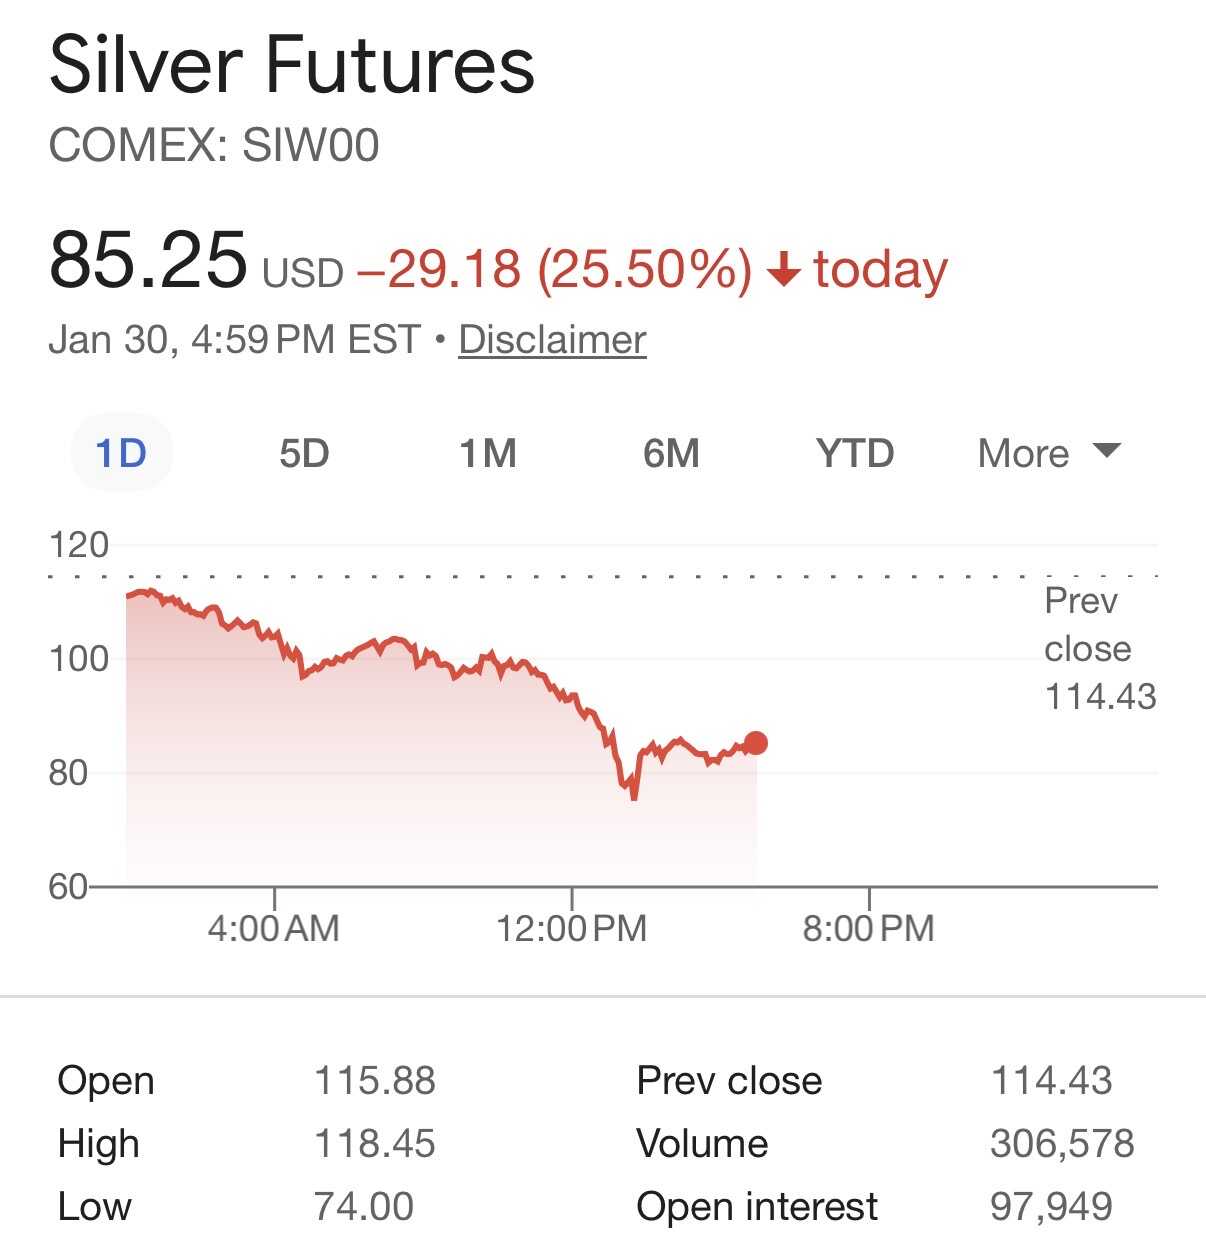The image size is (1206, 1253).
Task: Select the YTD range tab
Action: click(855, 454)
